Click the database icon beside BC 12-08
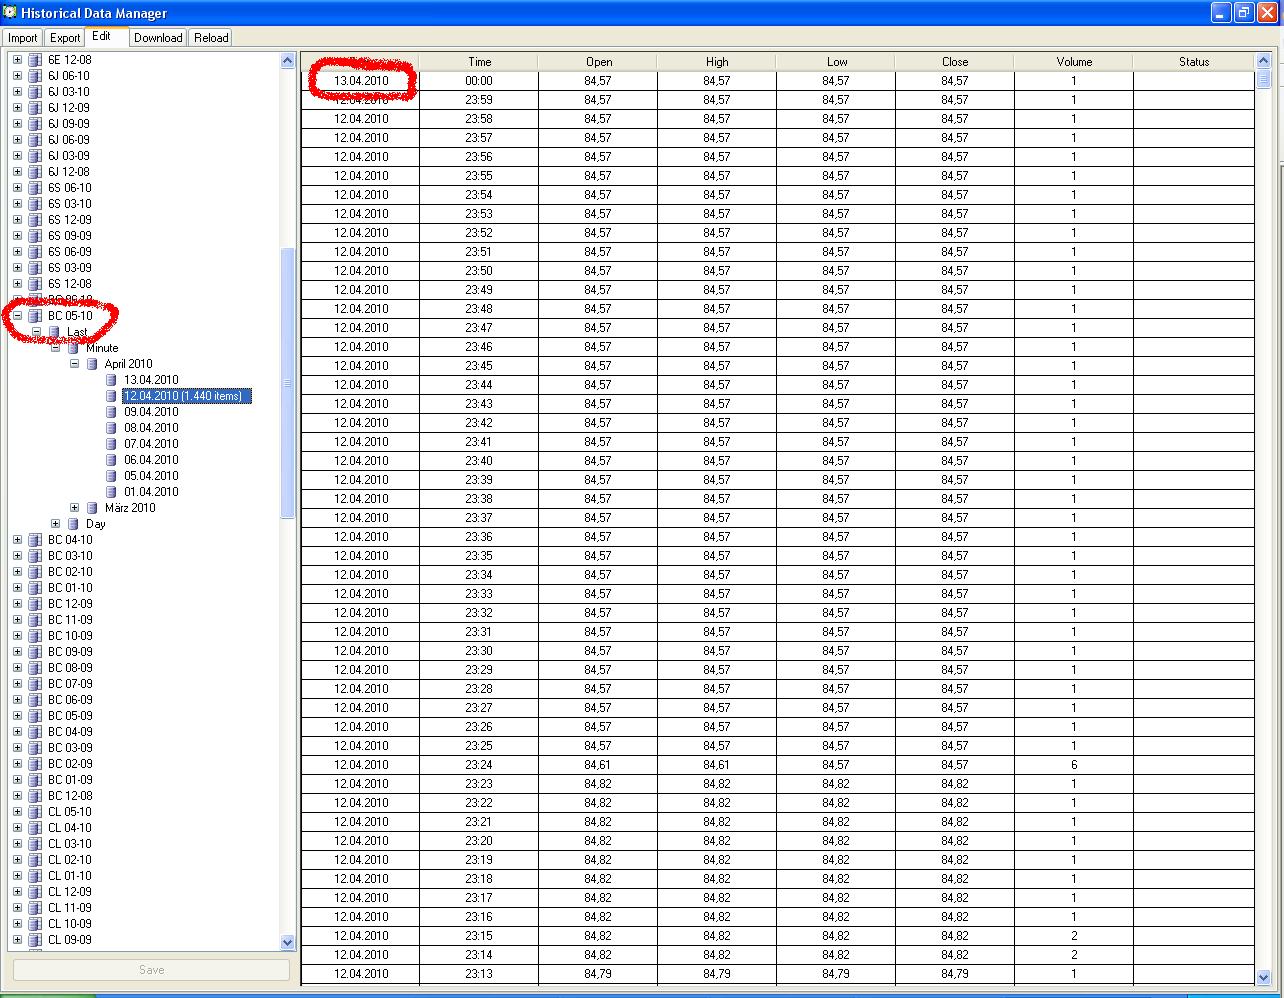 coord(35,796)
